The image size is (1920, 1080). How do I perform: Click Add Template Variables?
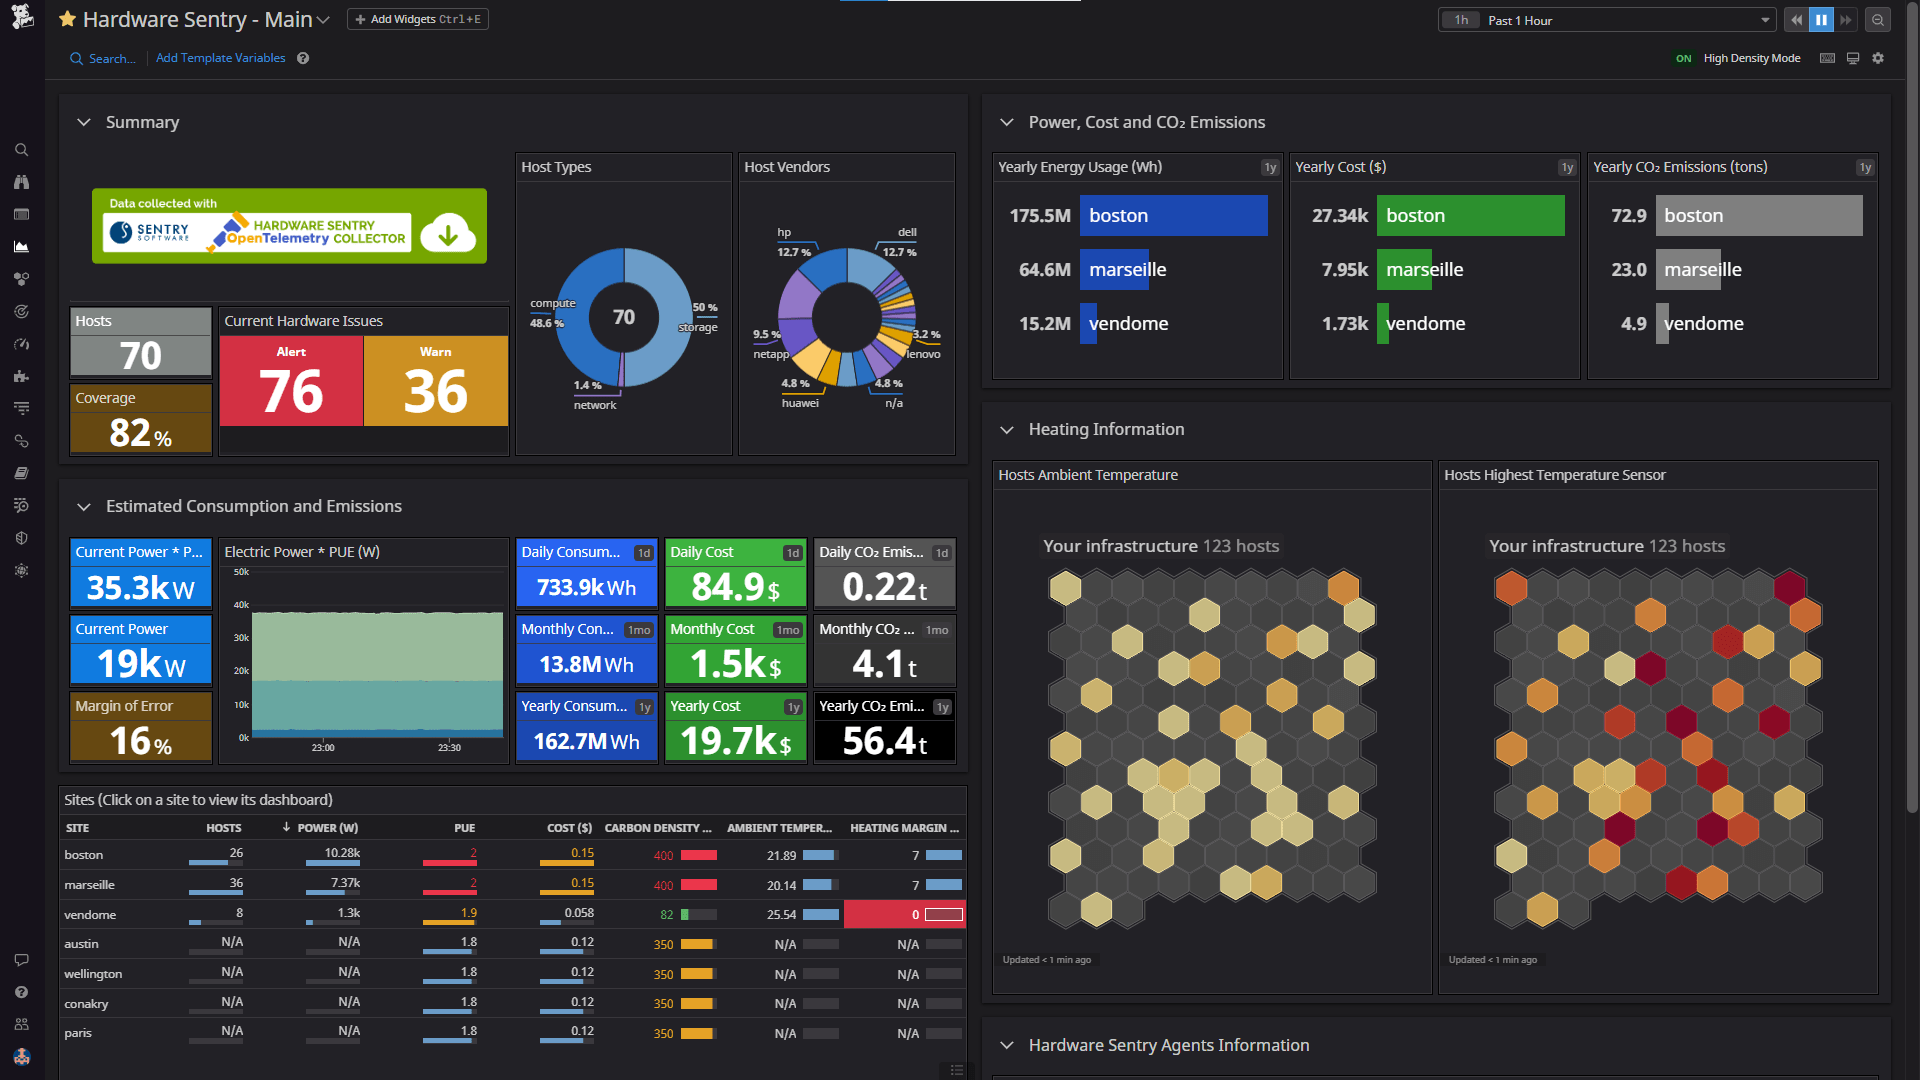tap(220, 58)
